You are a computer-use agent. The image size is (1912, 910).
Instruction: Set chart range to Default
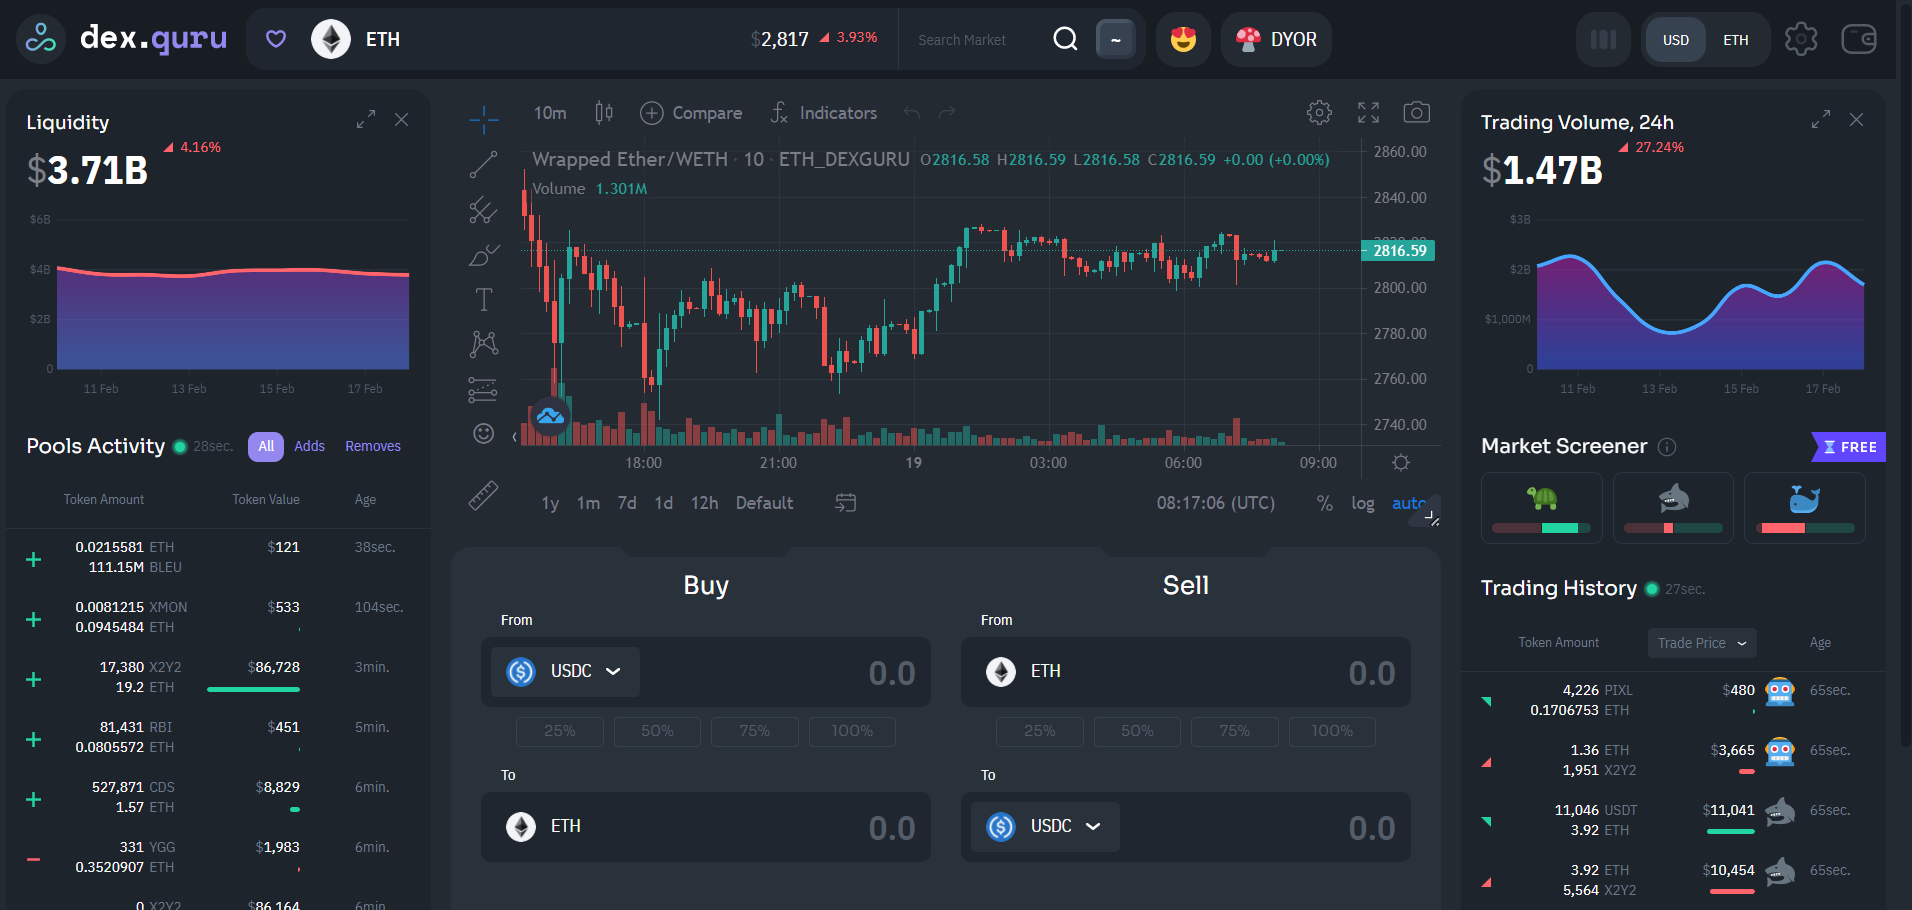[x=764, y=503]
